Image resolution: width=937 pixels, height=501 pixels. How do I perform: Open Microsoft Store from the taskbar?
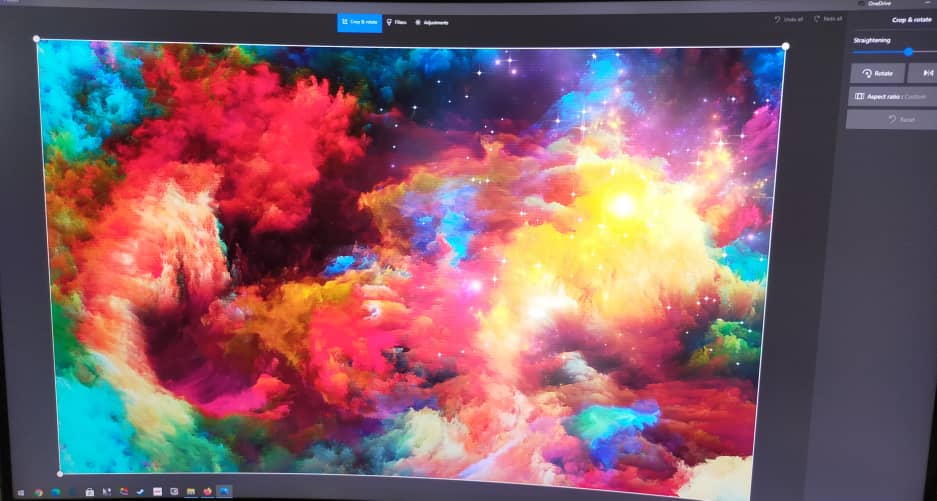pos(90,492)
